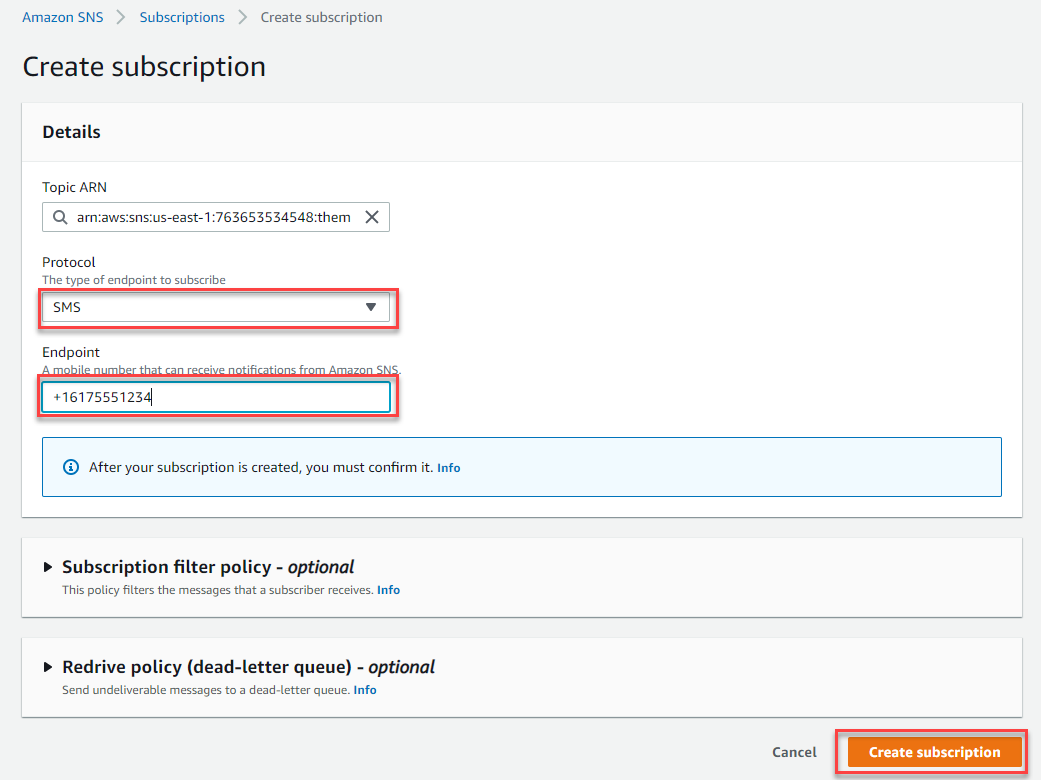Image resolution: width=1041 pixels, height=780 pixels.
Task: Open Info link for dead-letter queue
Action: coord(364,690)
